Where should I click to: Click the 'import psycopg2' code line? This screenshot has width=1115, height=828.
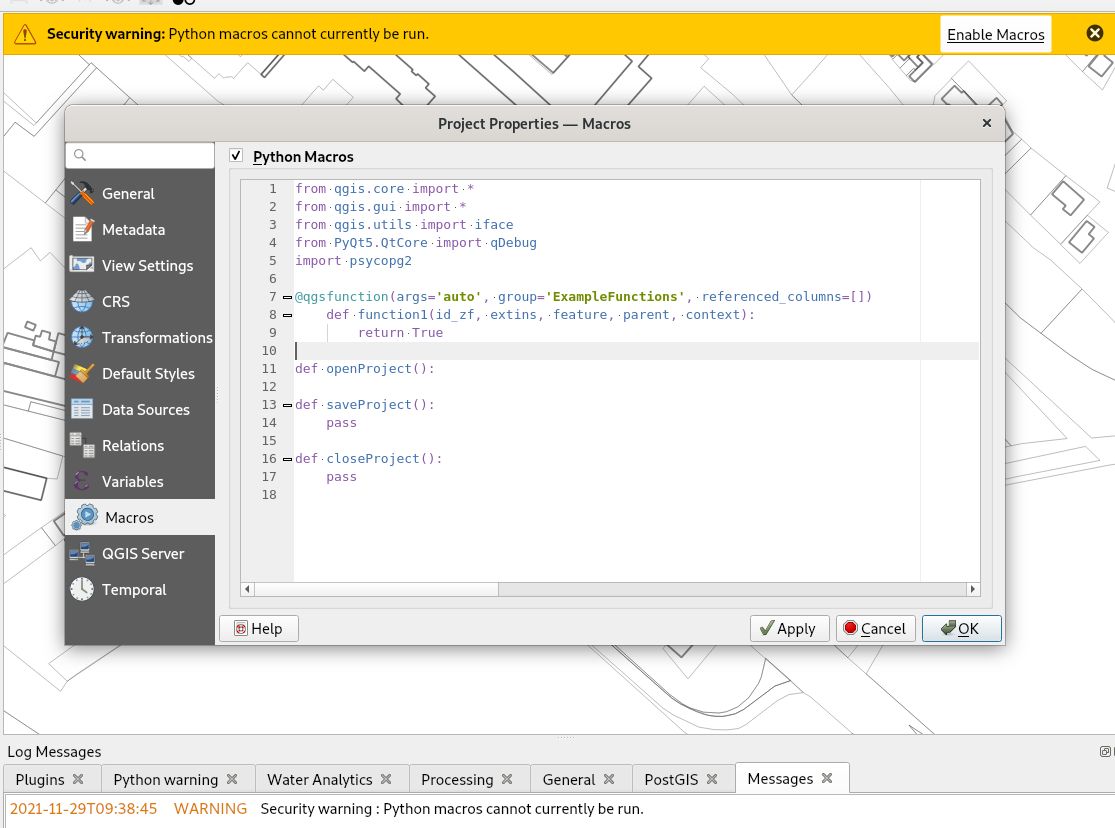(353, 260)
